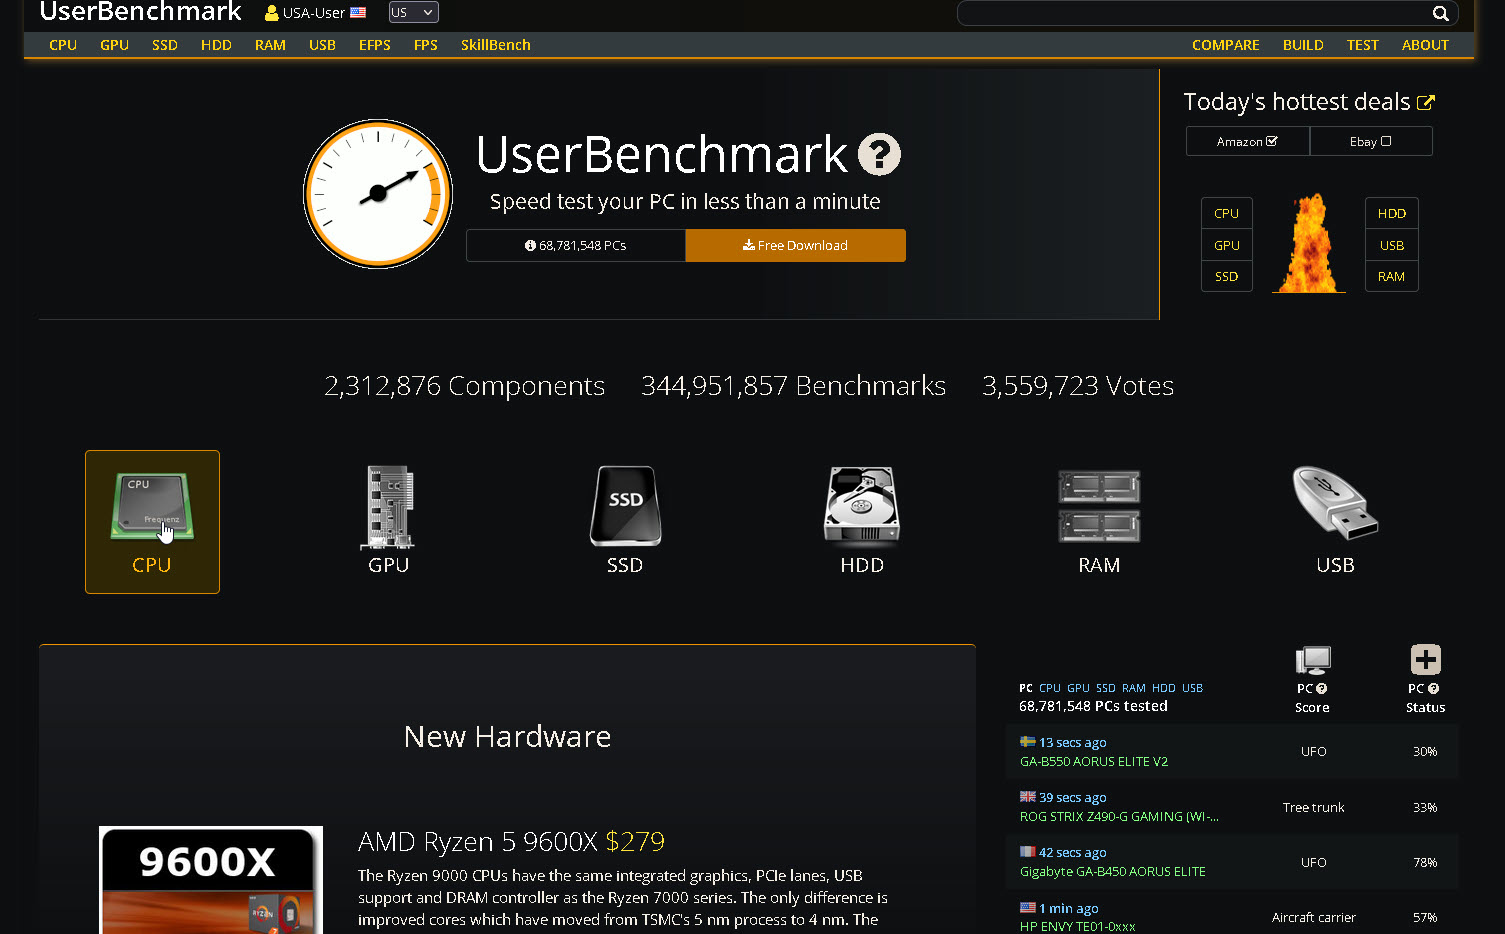
Task: Click the search input field
Action: click(1195, 13)
